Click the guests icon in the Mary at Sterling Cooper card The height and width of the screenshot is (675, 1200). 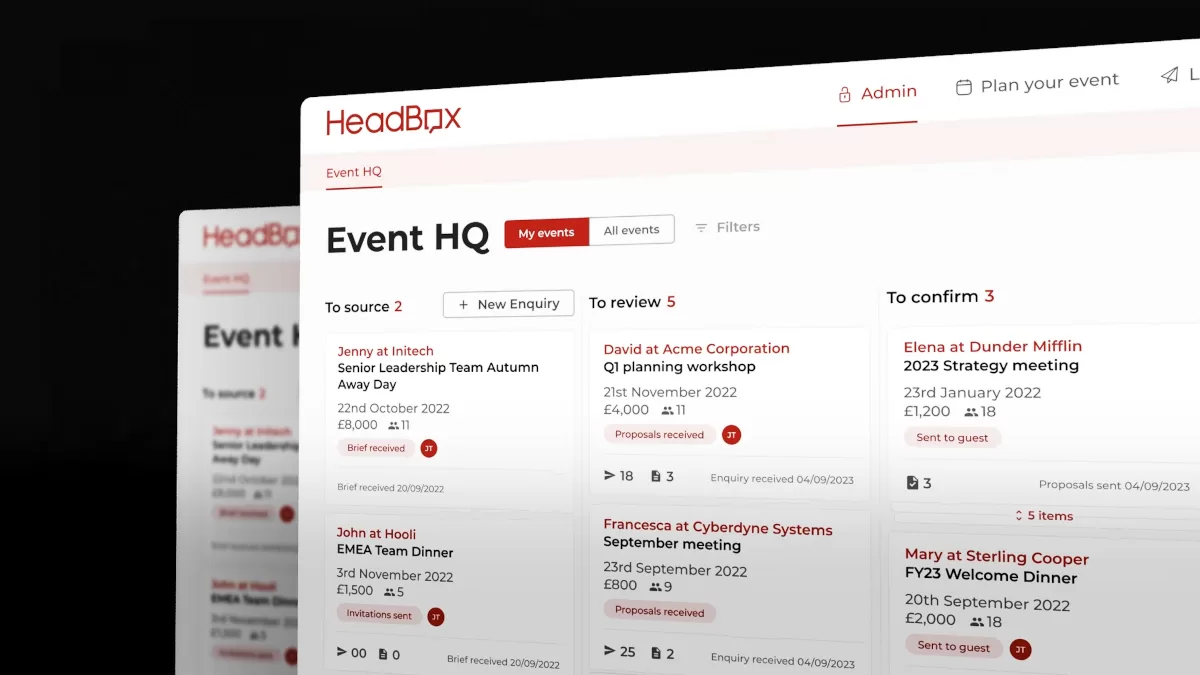click(x=976, y=621)
